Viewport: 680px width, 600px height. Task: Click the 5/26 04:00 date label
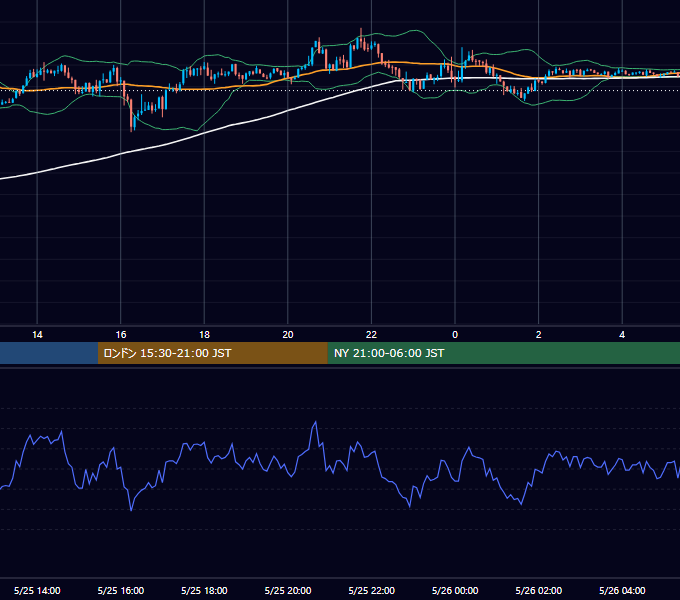(x=622, y=590)
